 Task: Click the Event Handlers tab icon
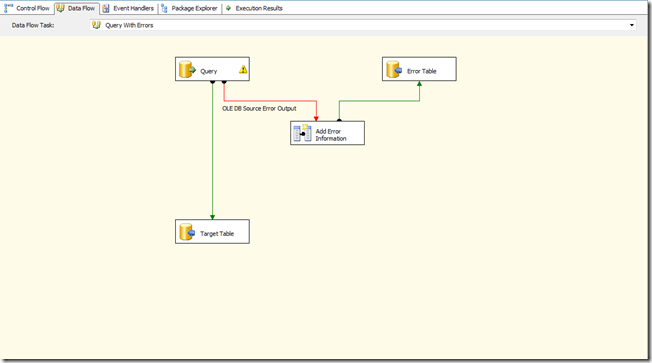(106, 8)
